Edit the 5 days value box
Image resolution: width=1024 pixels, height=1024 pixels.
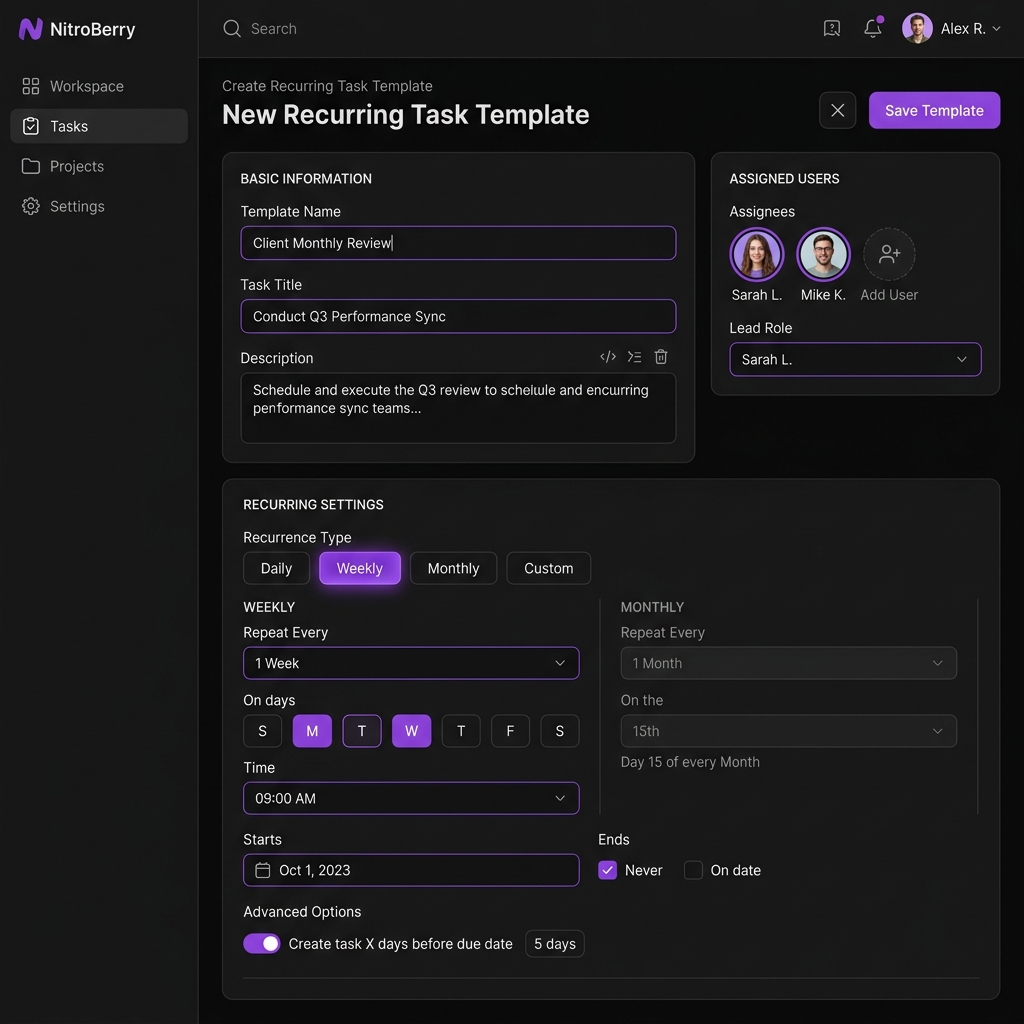tap(554, 944)
